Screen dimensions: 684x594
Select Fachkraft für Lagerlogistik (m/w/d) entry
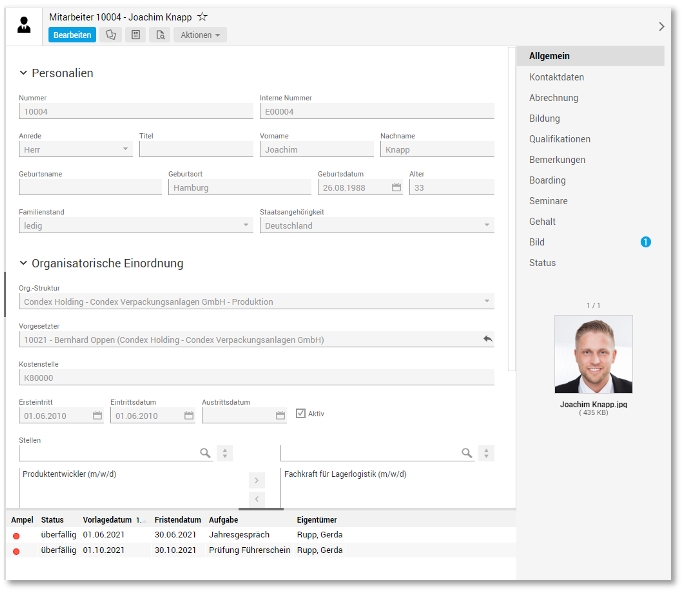pos(345,474)
